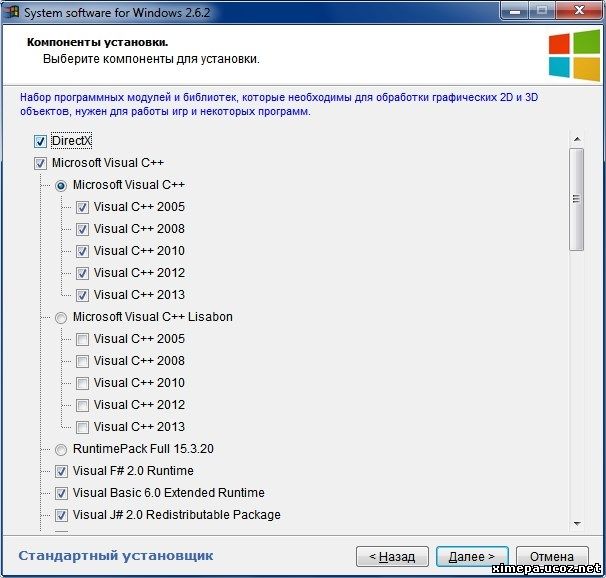
Task: Click the installer icon in title bar
Action: pyautogui.click(x=13, y=11)
